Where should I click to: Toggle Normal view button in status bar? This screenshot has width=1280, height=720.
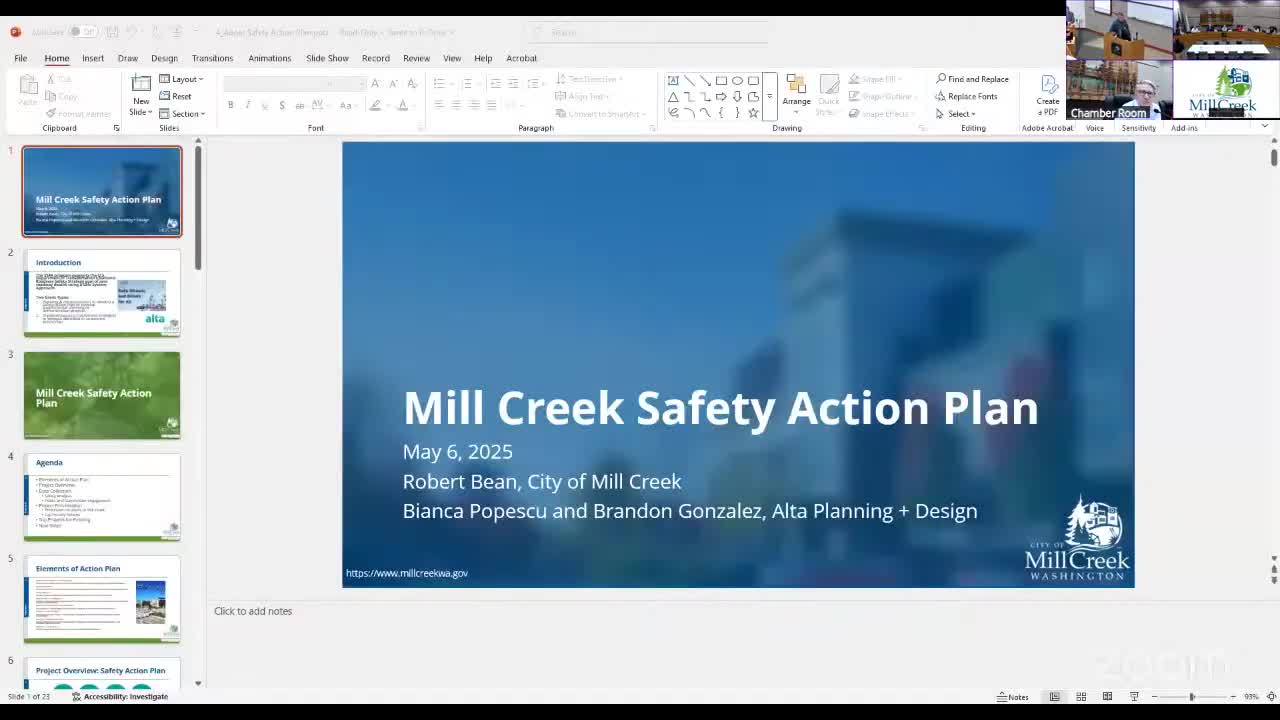[1054, 697]
